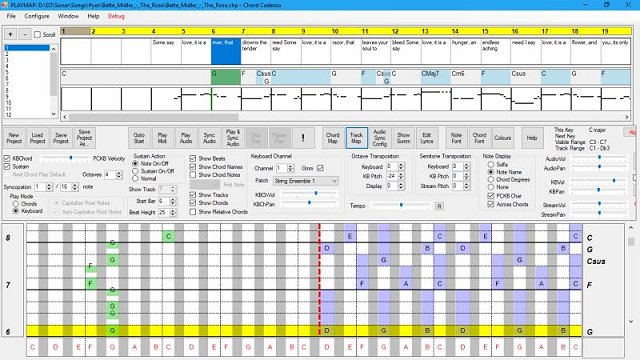Open the Debug menu
This screenshot has height=360, width=640.
click(x=116, y=16)
